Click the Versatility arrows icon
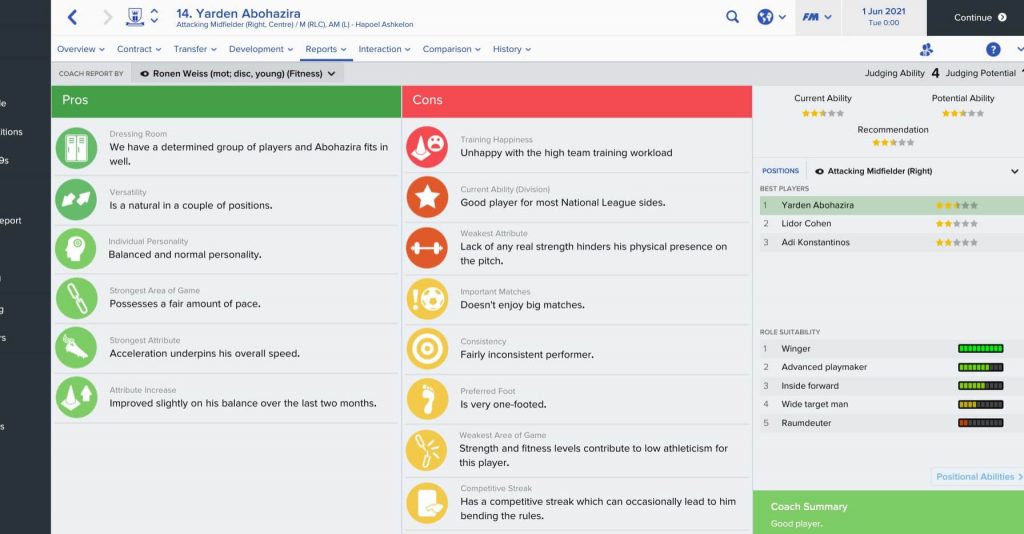The width and height of the screenshot is (1024, 534). click(76, 200)
